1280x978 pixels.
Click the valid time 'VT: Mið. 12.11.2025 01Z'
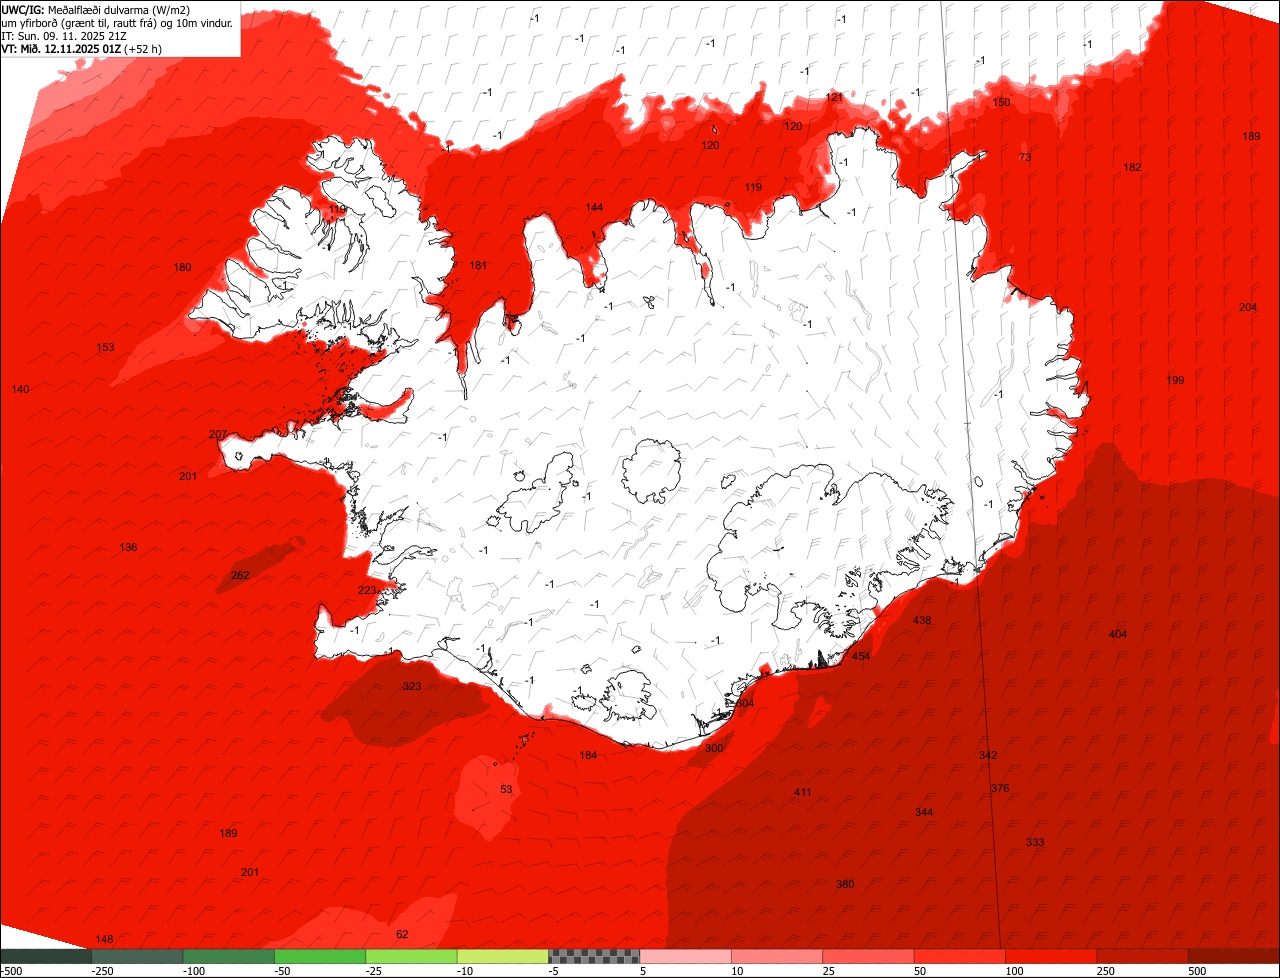click(62, 49)
